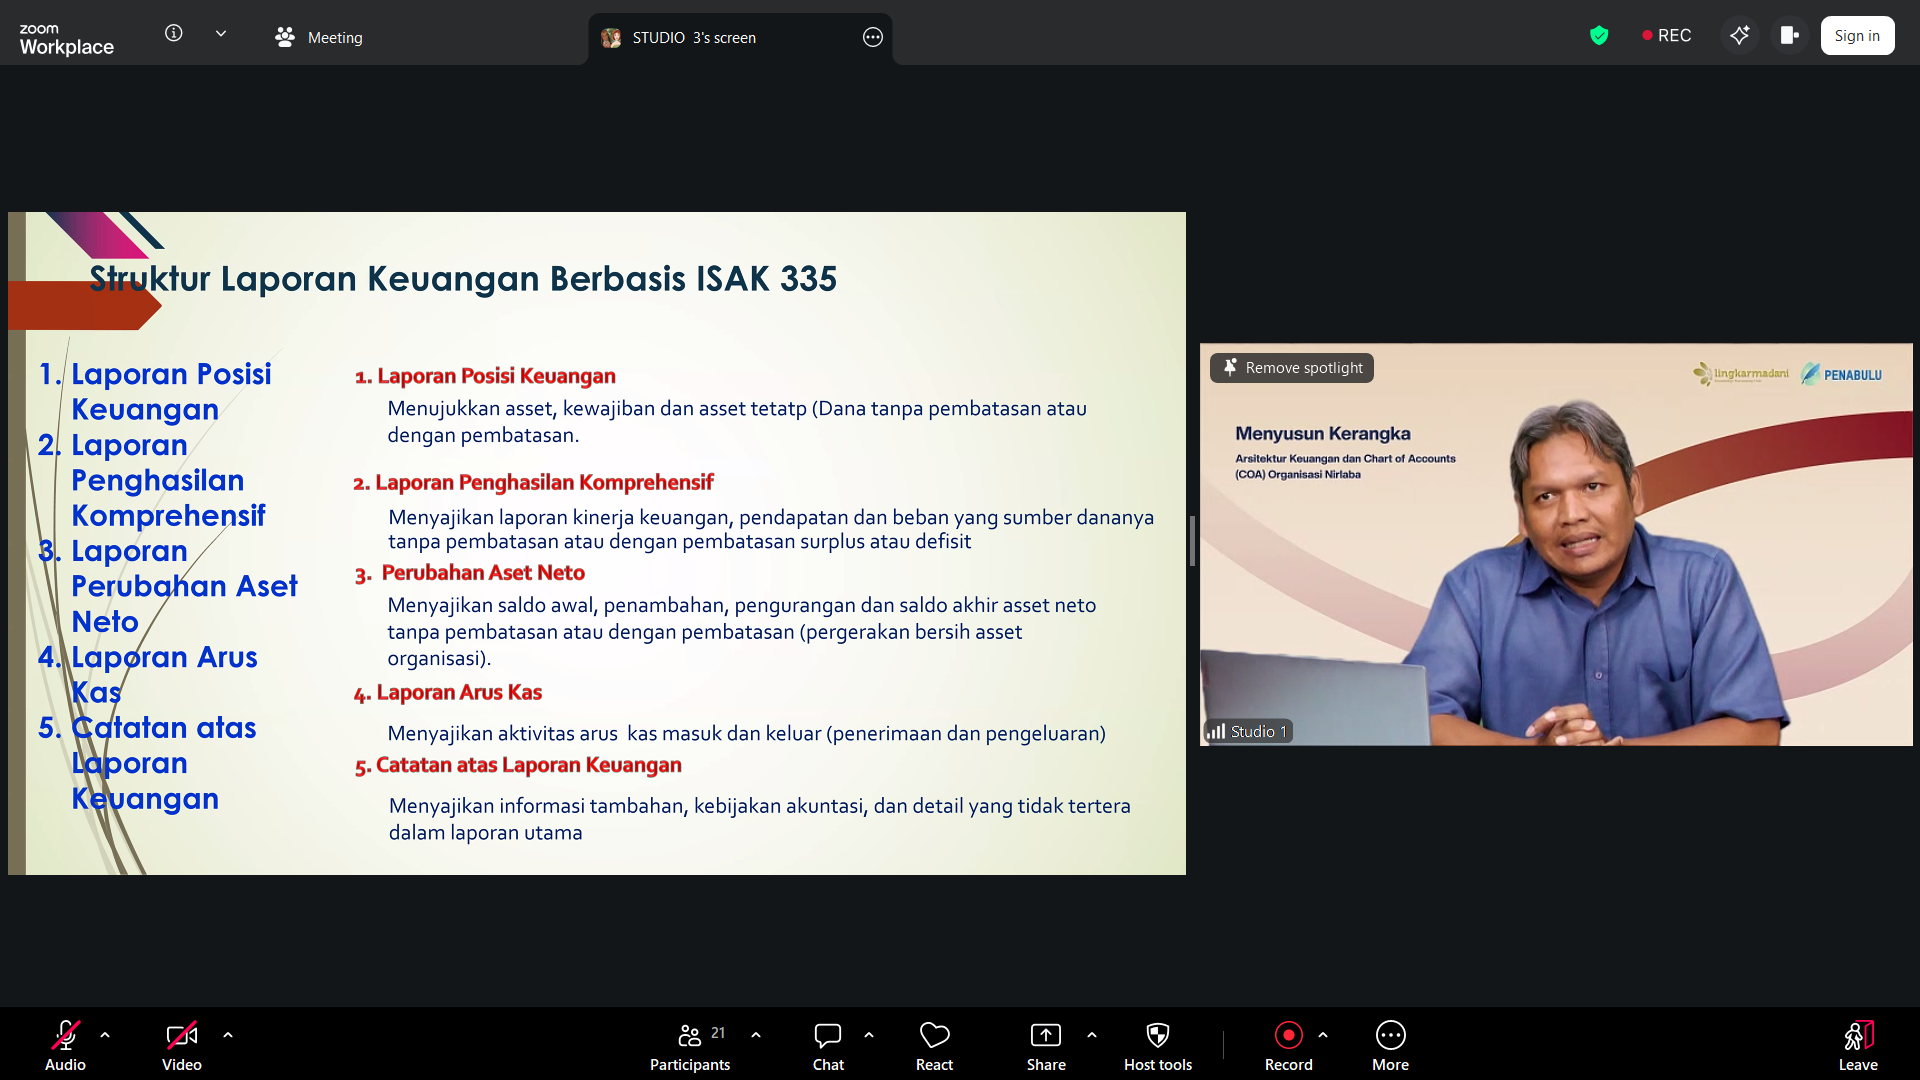
Task: Expand the Audio options chevron
Action: pos(106,1035)
